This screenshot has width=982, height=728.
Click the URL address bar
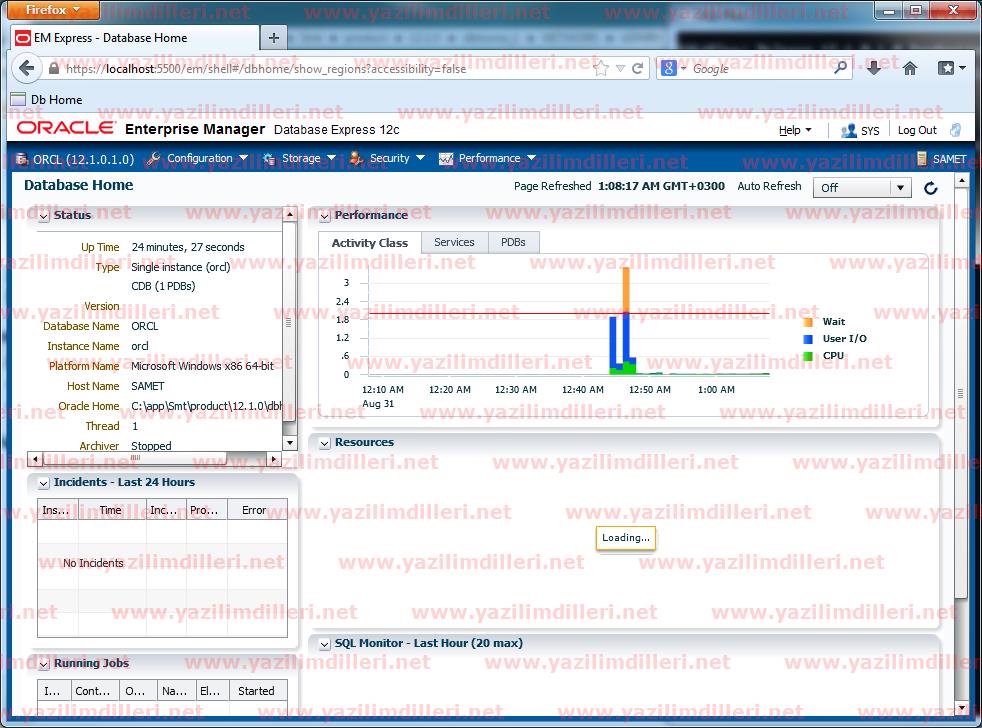(x=320, y=69)
